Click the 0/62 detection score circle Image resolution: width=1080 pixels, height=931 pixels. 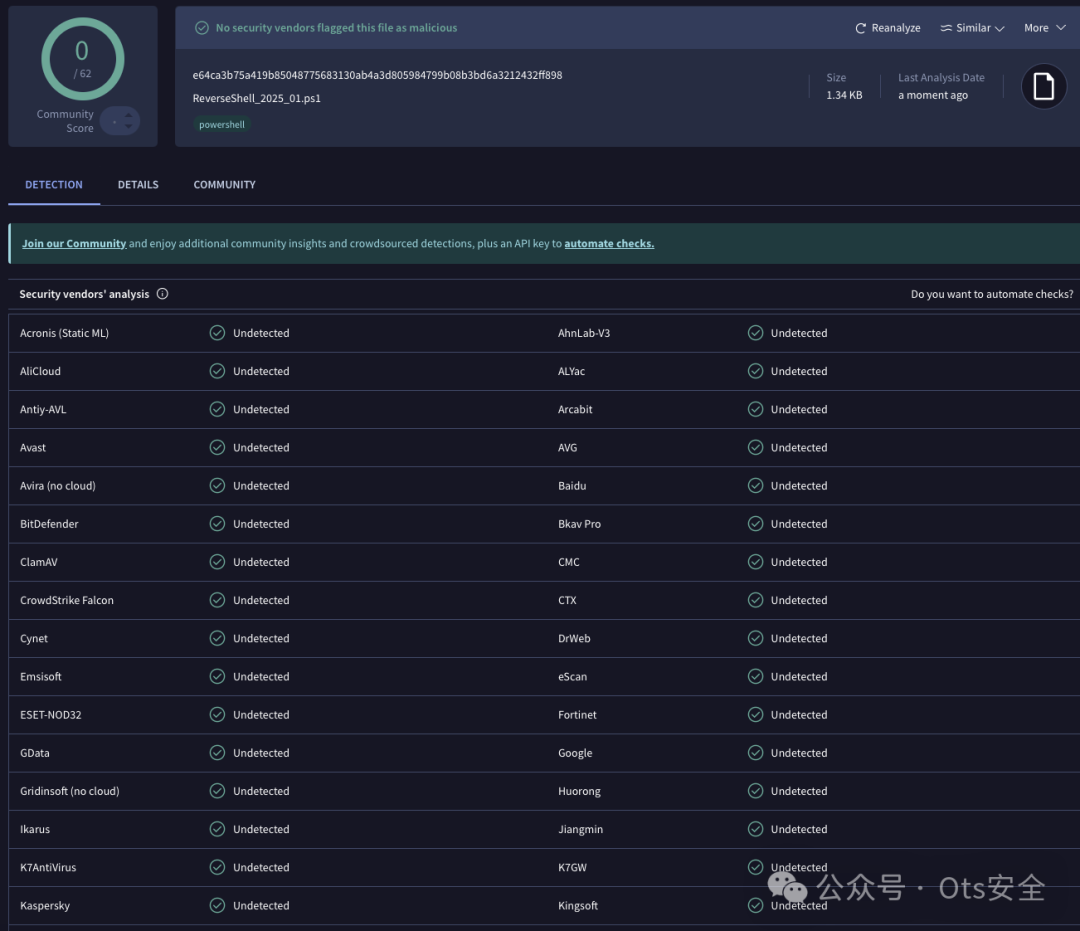[x=83, y=59]
